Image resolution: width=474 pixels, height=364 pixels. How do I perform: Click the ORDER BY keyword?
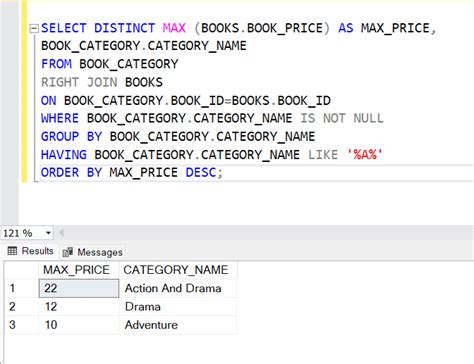[71, 173]
